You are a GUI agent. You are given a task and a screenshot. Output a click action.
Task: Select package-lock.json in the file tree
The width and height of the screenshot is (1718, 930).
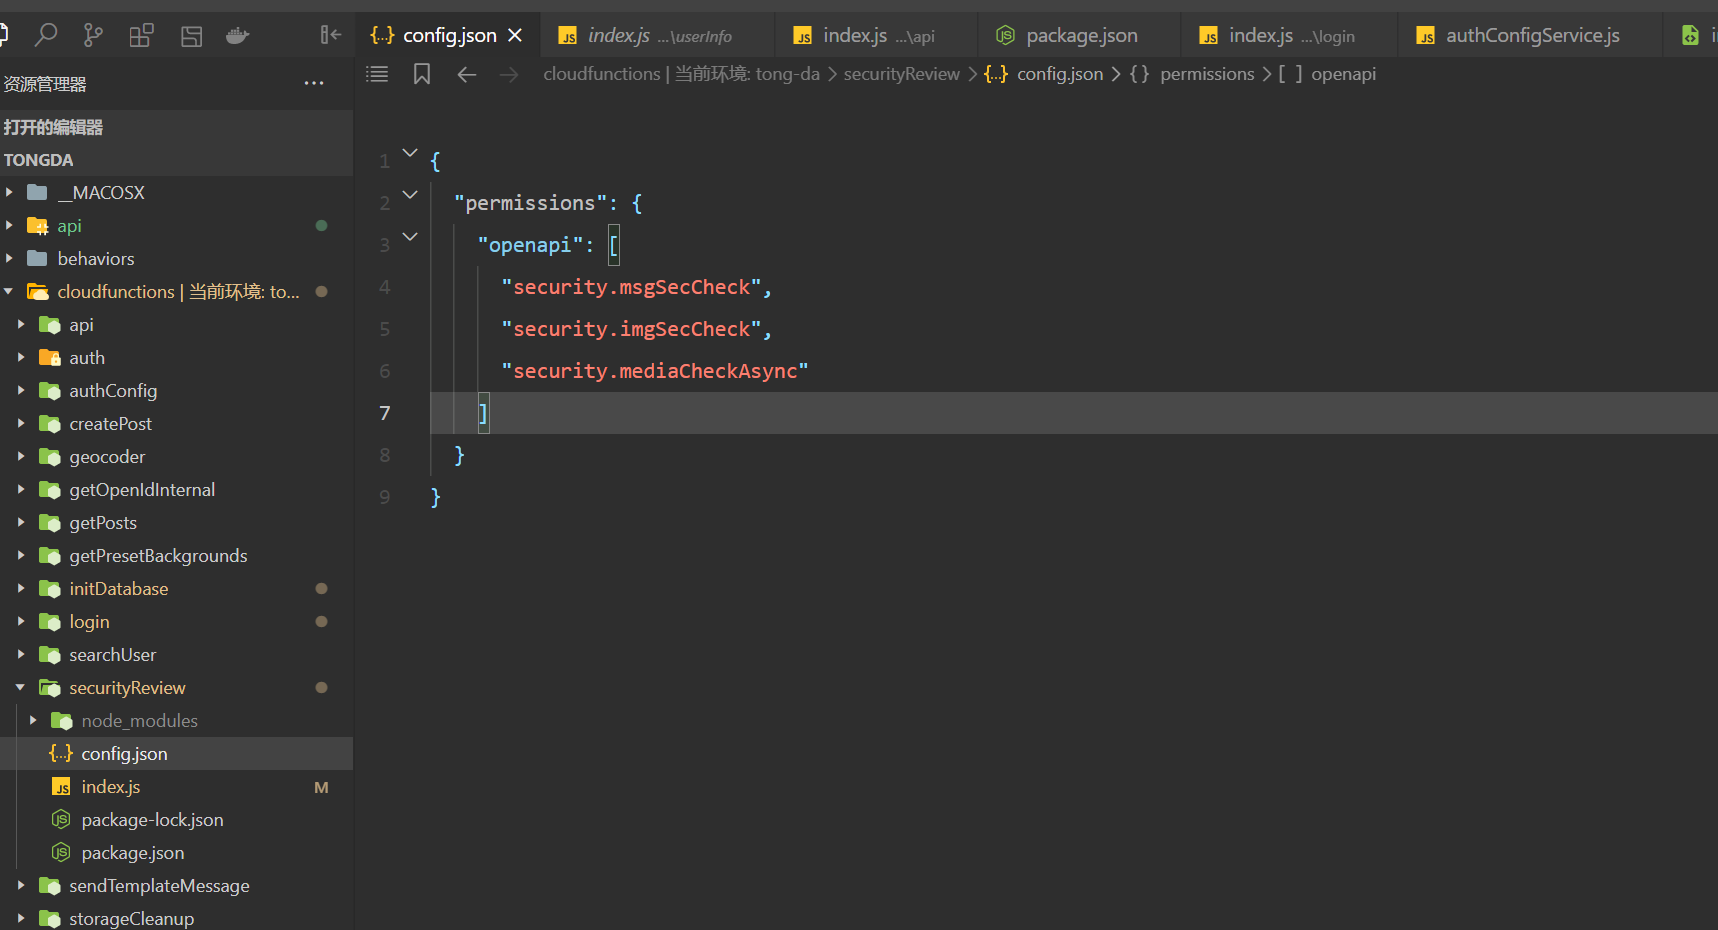pyautogui.click(x=152, y=820)
